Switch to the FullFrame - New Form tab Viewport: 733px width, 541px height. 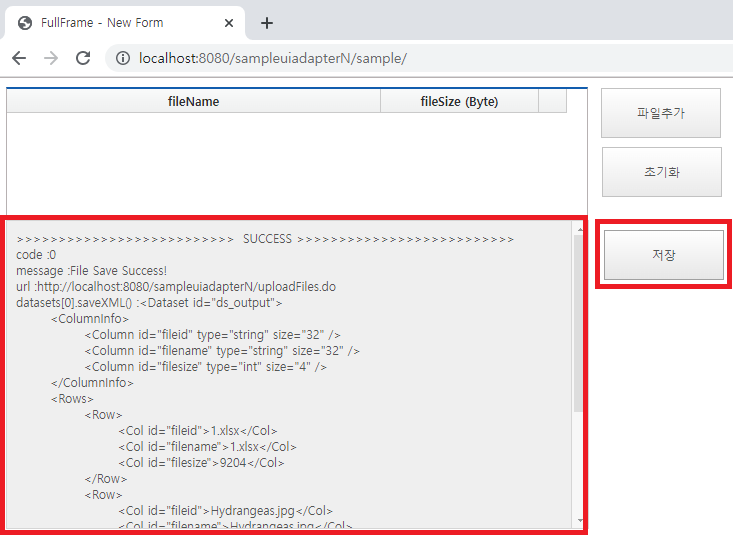(110, 23)
